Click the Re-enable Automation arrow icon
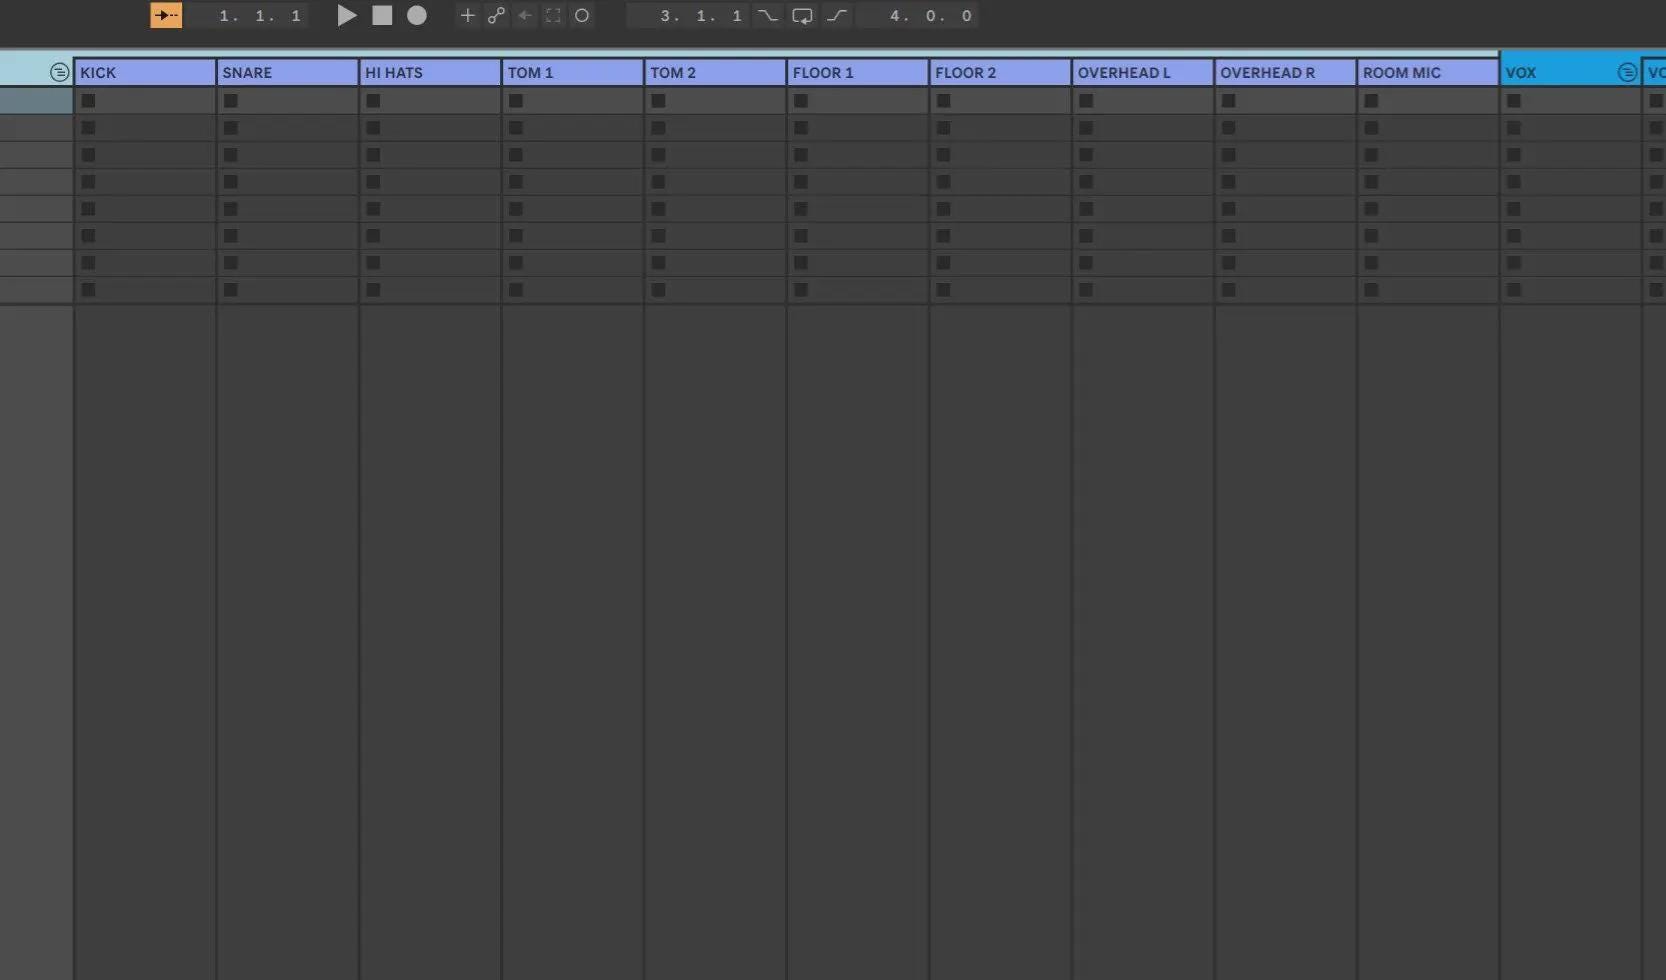 (x=525, y=15)
